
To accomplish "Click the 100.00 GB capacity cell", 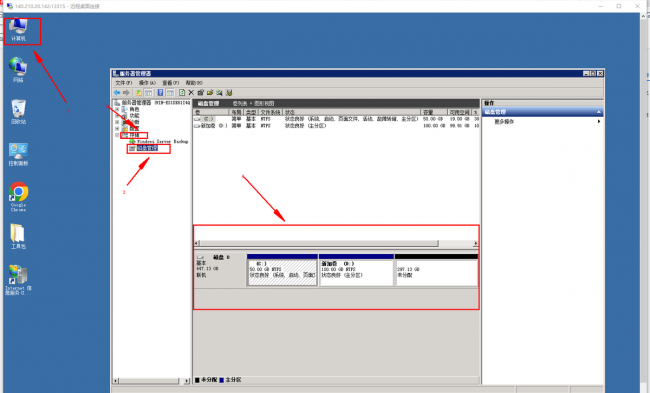I will click(x=434, y=126).
